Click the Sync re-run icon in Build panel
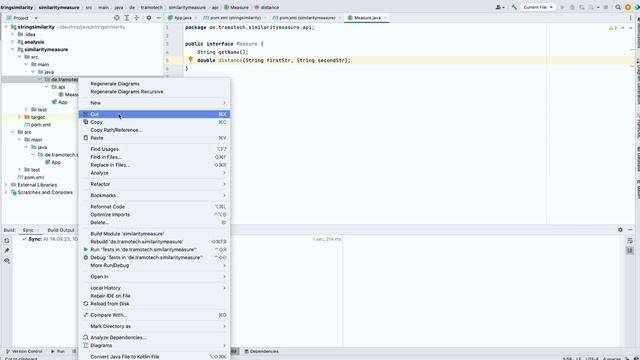 click(x=7, y=240)
